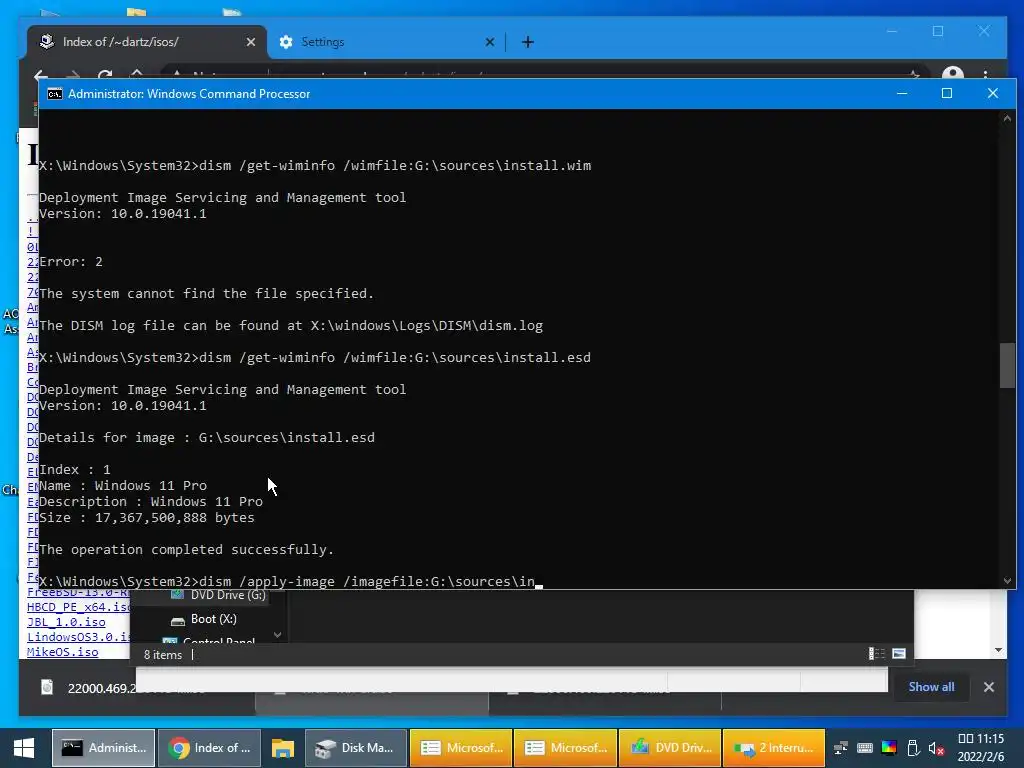
Task: Open the command prompt system menu icon
Action: (55, 94)
